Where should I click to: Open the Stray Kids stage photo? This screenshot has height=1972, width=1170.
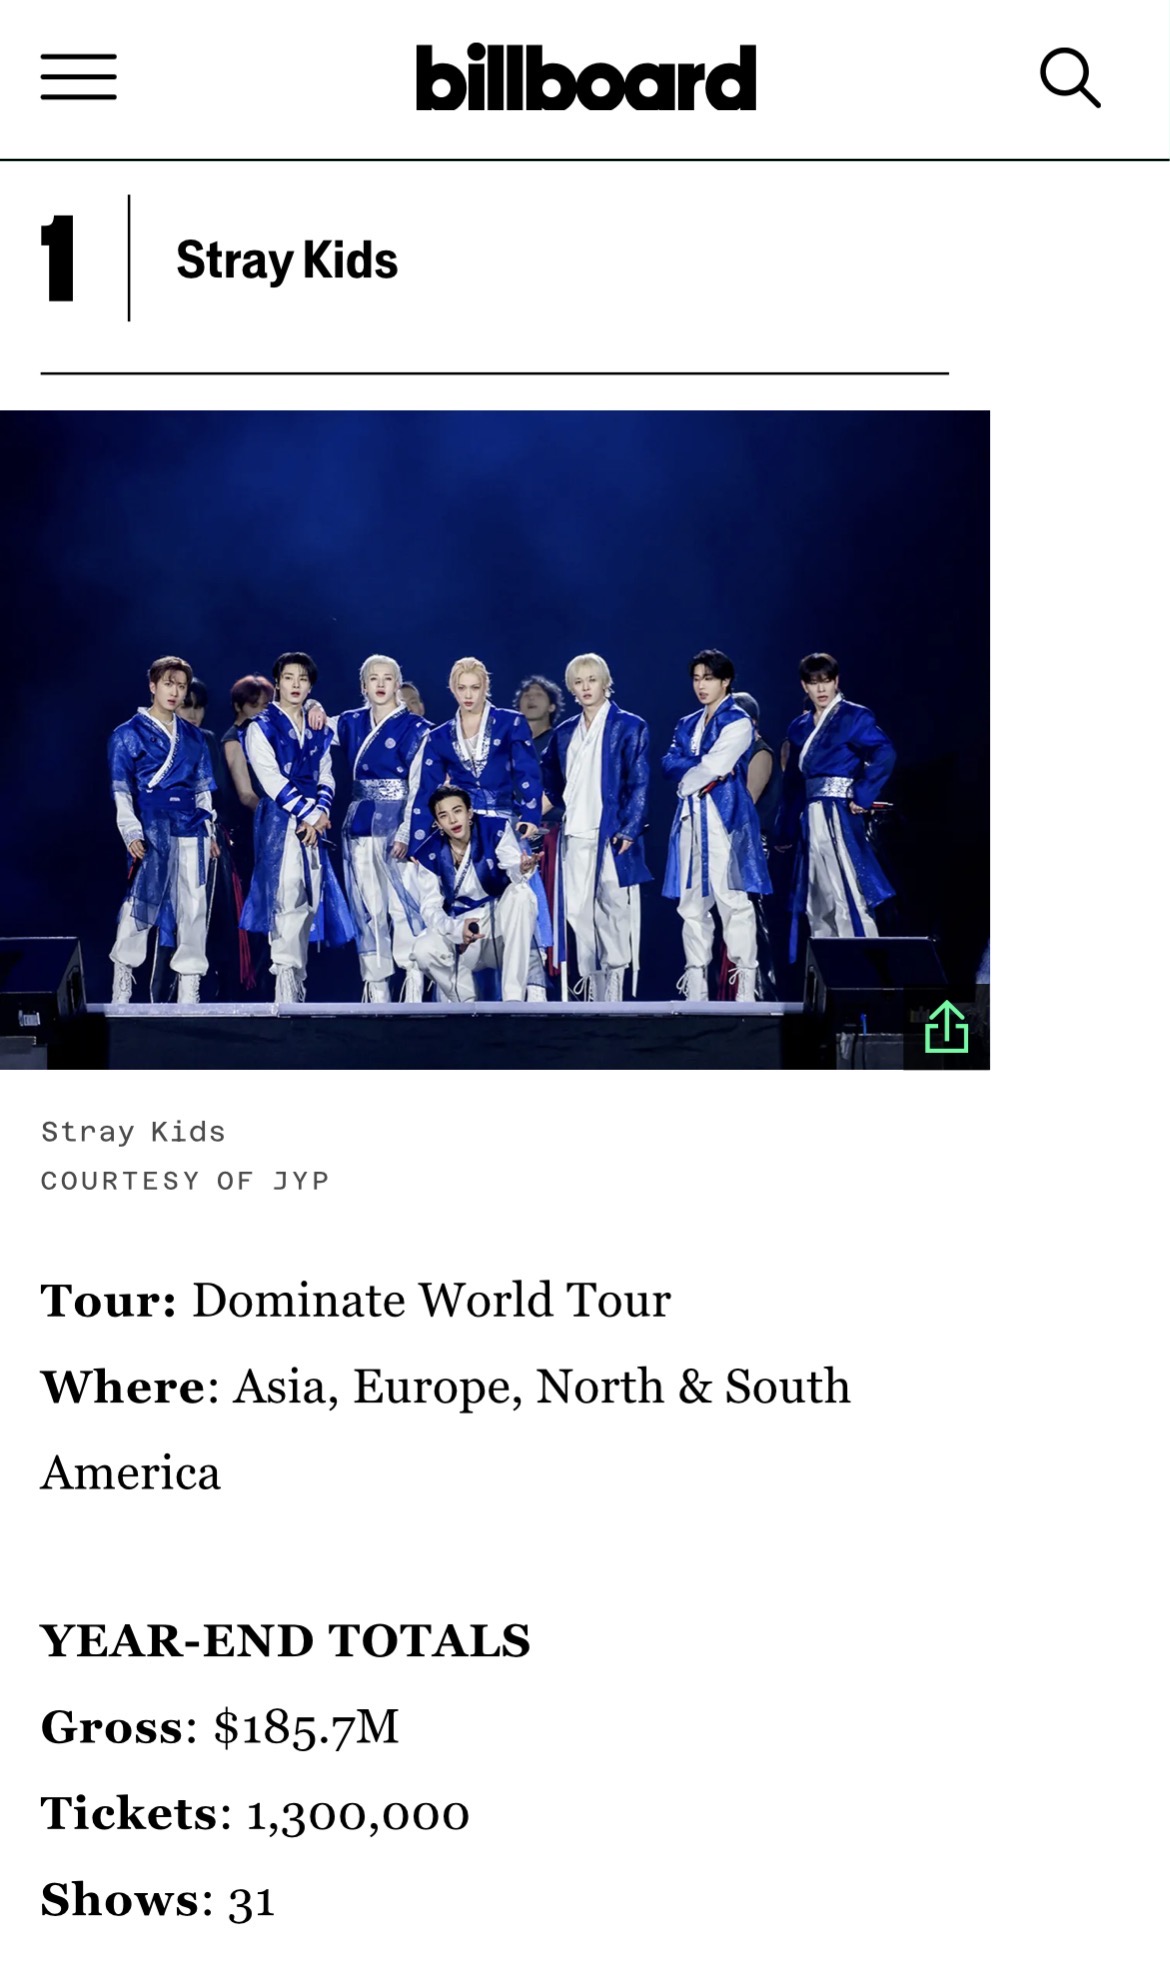coord(495,740)
